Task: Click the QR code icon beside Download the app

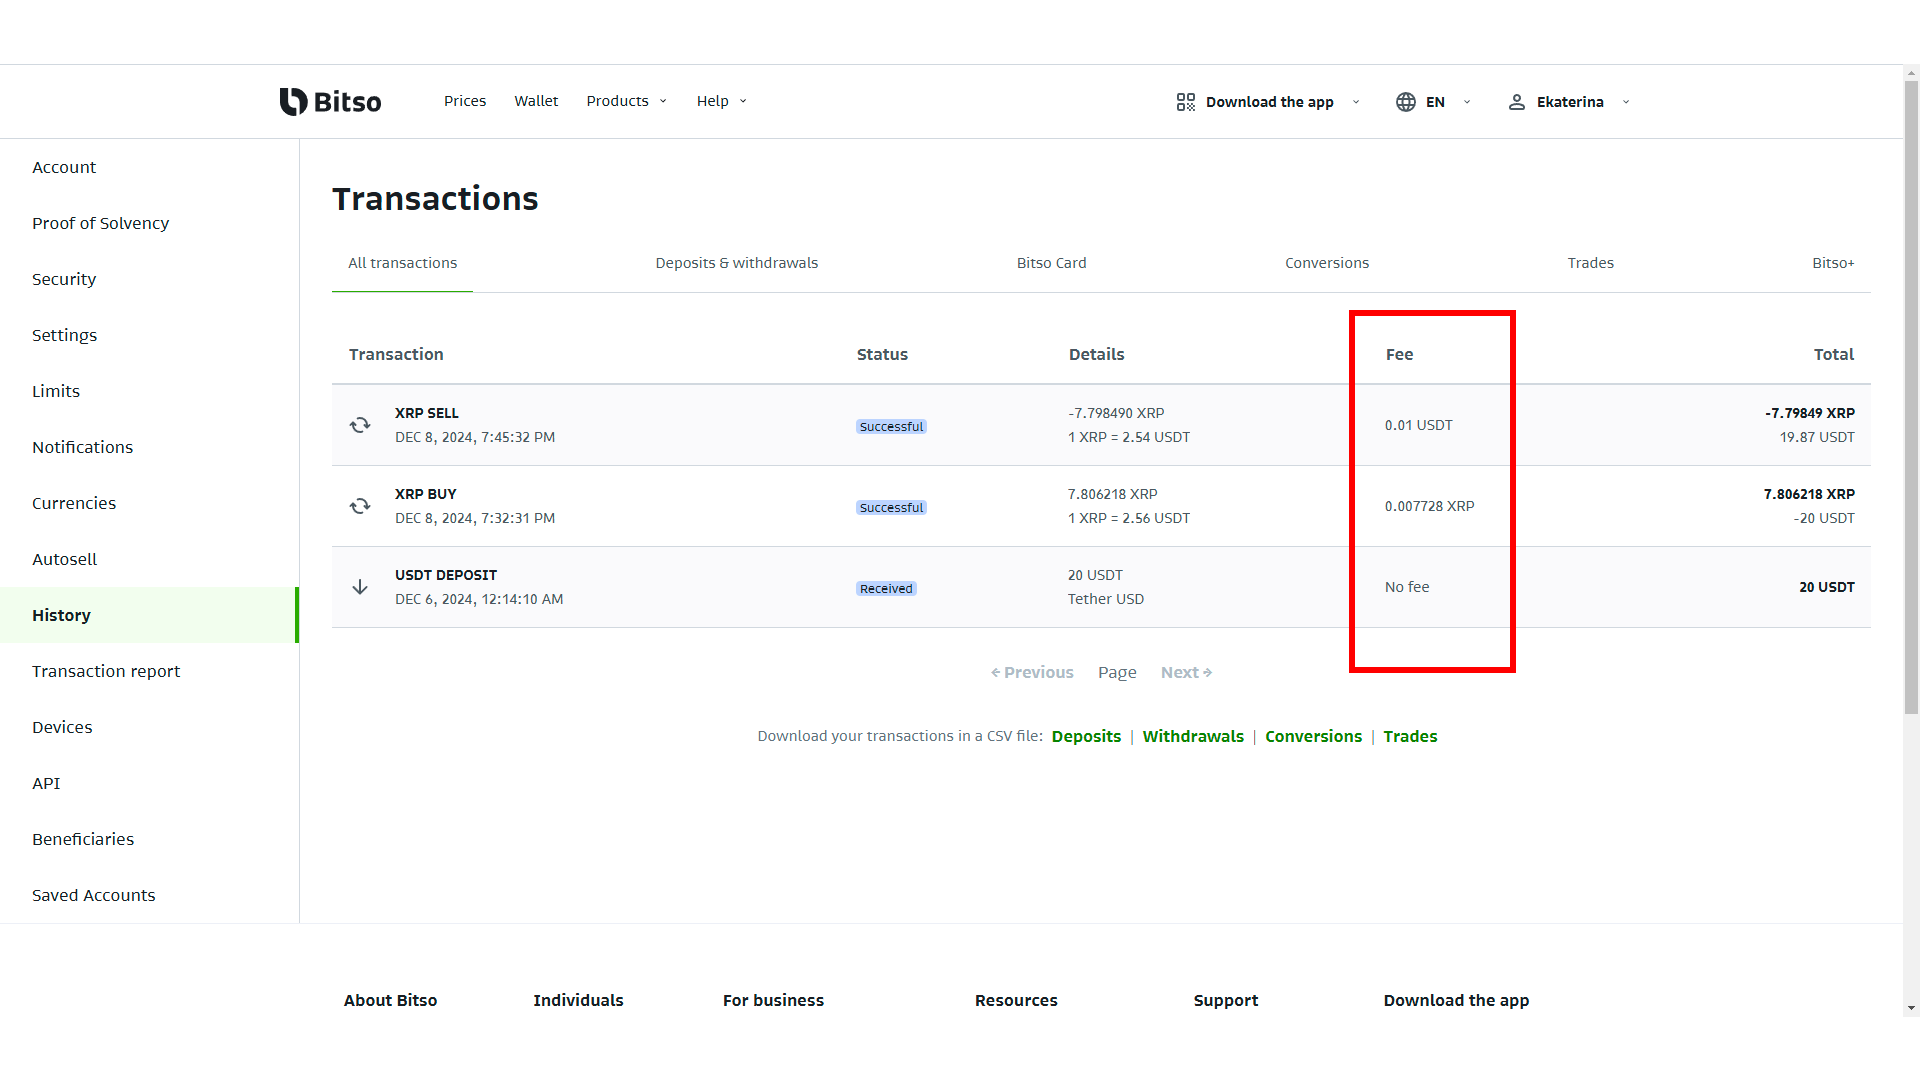Action: pos(1186,102)
